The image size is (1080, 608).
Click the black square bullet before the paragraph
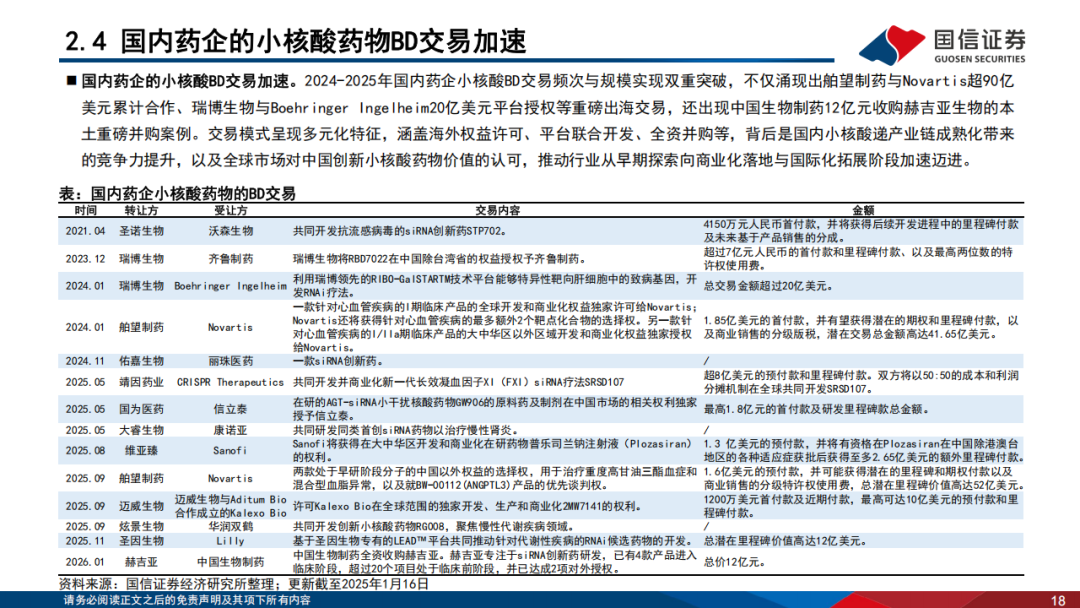tap(71, 81)
